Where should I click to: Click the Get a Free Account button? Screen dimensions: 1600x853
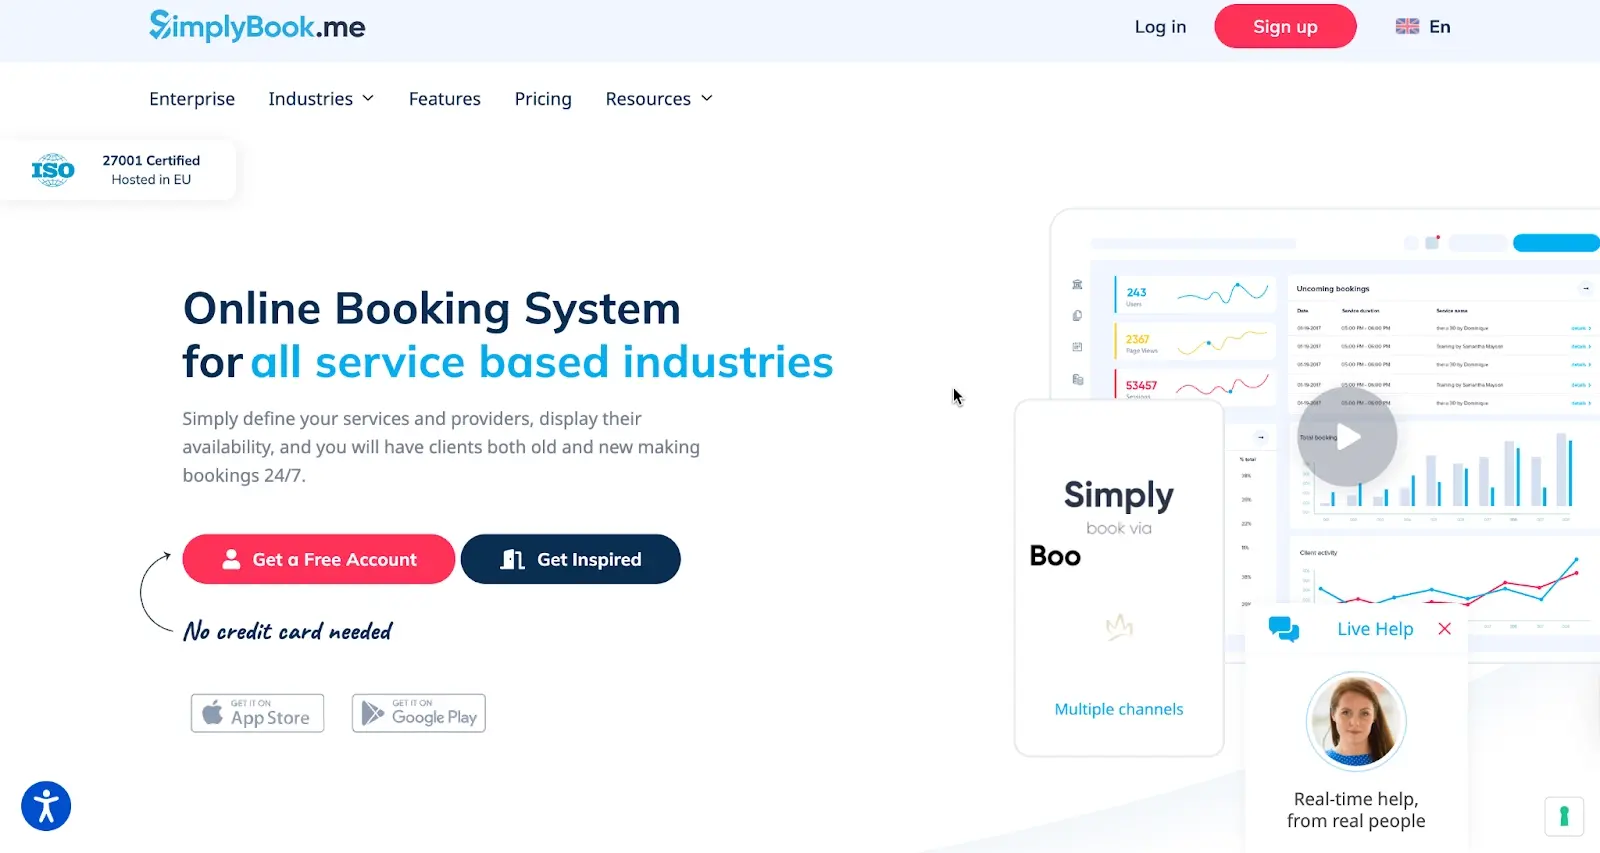318,559
